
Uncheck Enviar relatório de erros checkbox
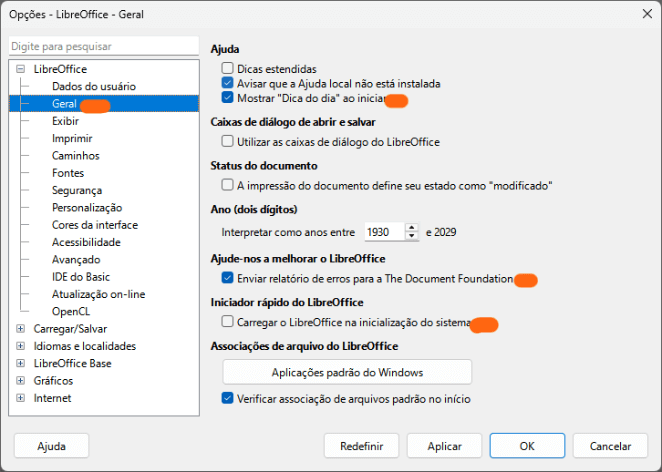click(x=227, y=278)
